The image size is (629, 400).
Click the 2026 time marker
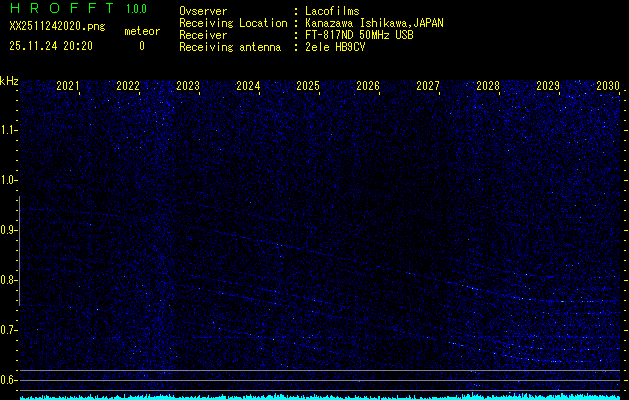click(368, 87)
